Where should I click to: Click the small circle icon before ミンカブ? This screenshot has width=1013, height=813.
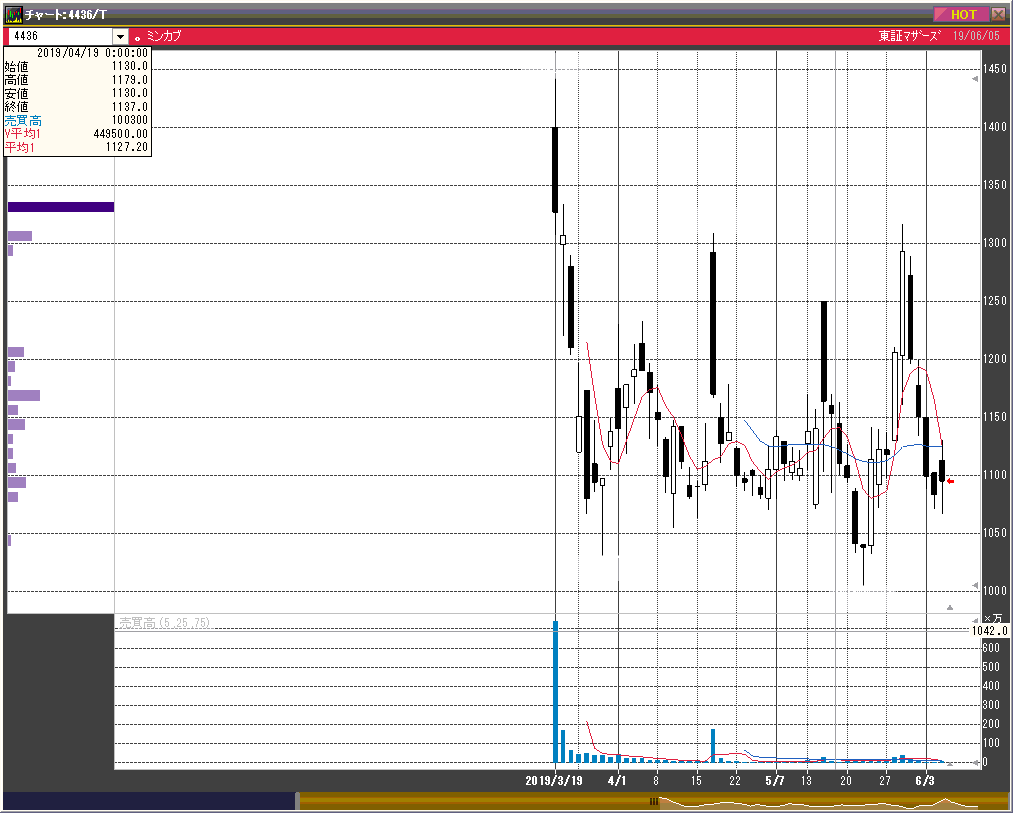coord(138,39)
